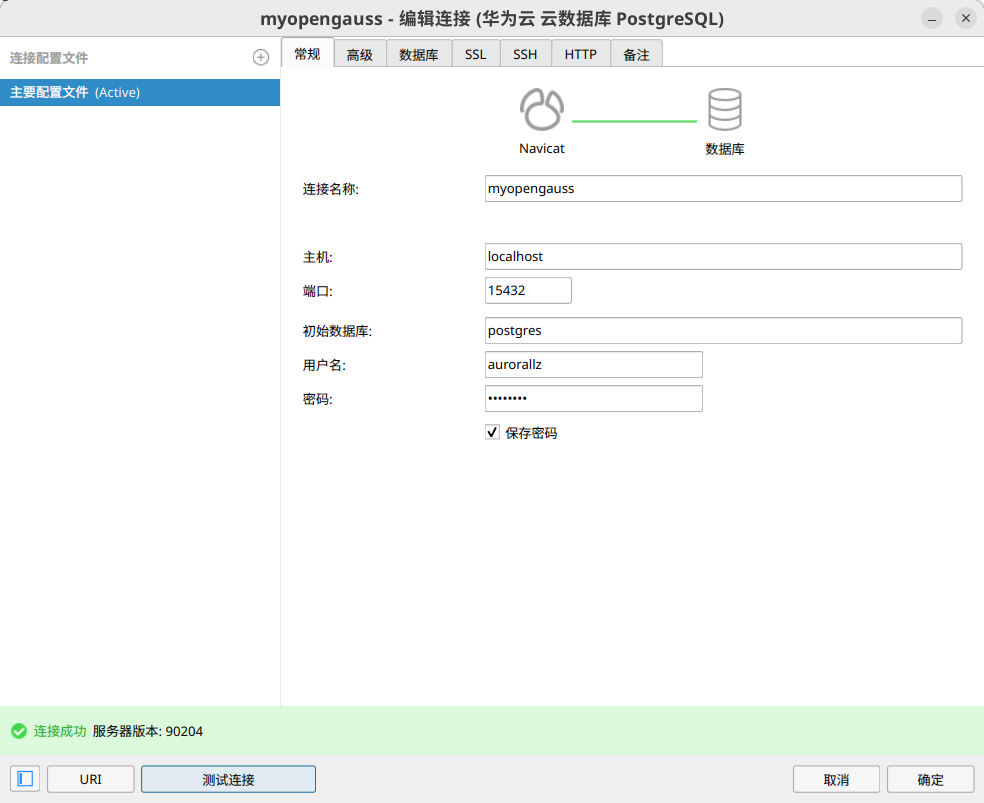Viewport: 984px width, 803px height.
Task: Open the 备注 tab
Action: point(637,54)
